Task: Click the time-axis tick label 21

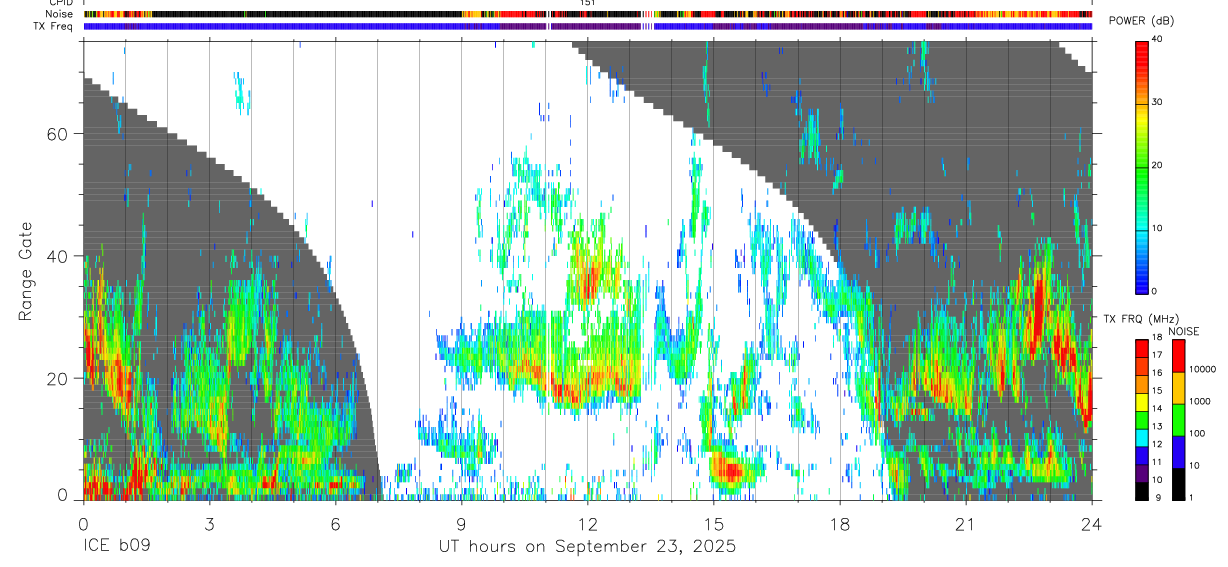Action: 965,524
